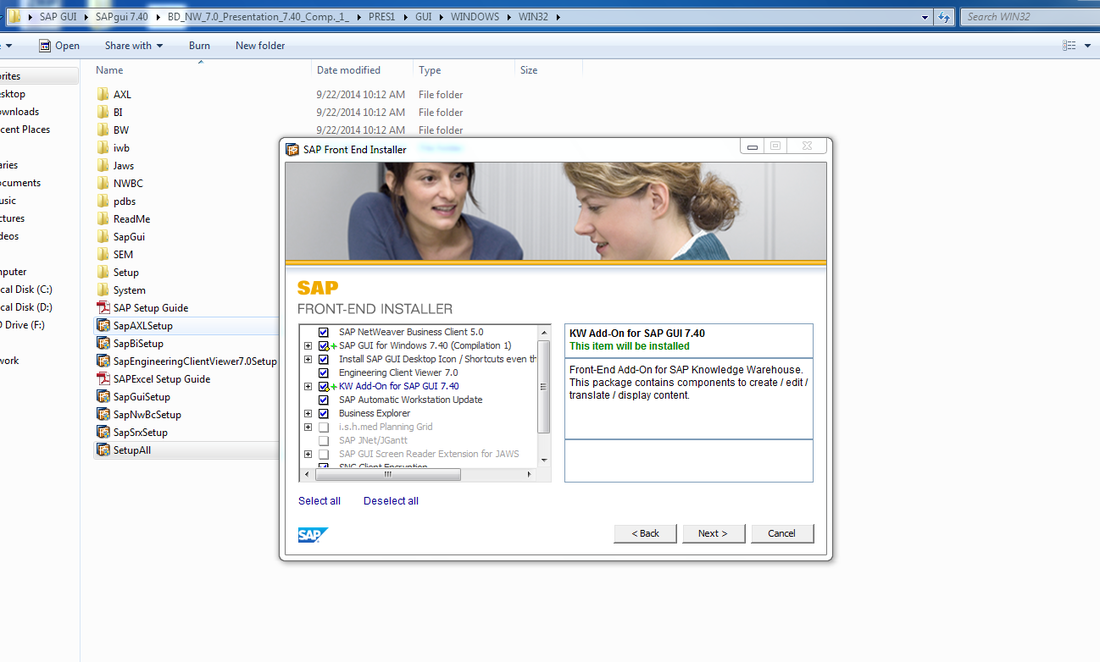The width and height of the screenshot is (1100, 662).
Task: Click the SapBiSetup installer icon
Action: click(x=103, y=343)
